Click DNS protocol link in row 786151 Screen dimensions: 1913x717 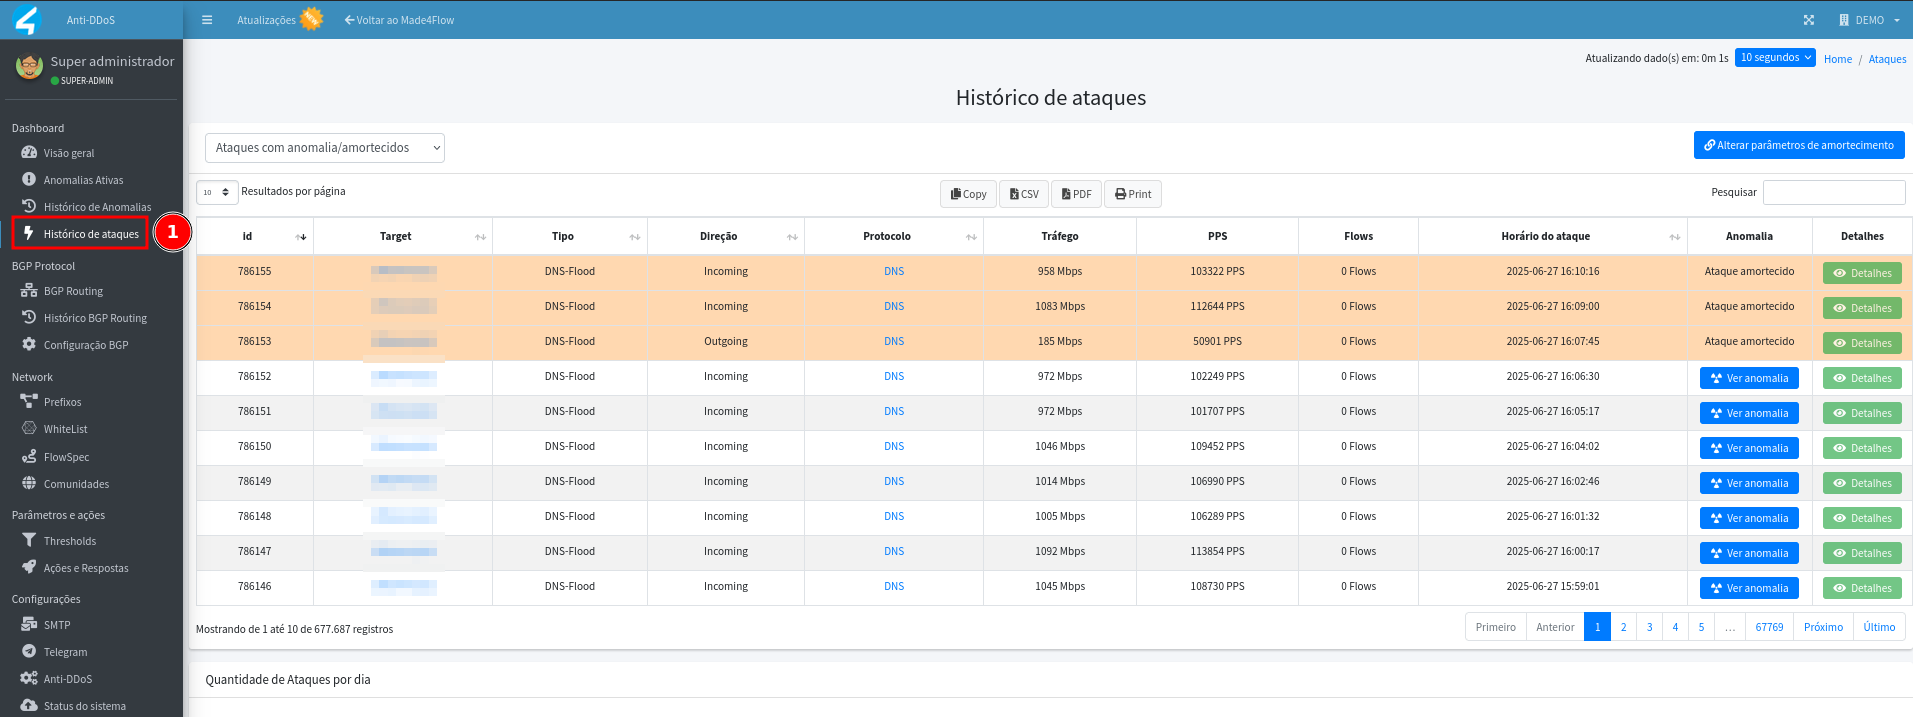pyautogui.click(x=894, y=412)
